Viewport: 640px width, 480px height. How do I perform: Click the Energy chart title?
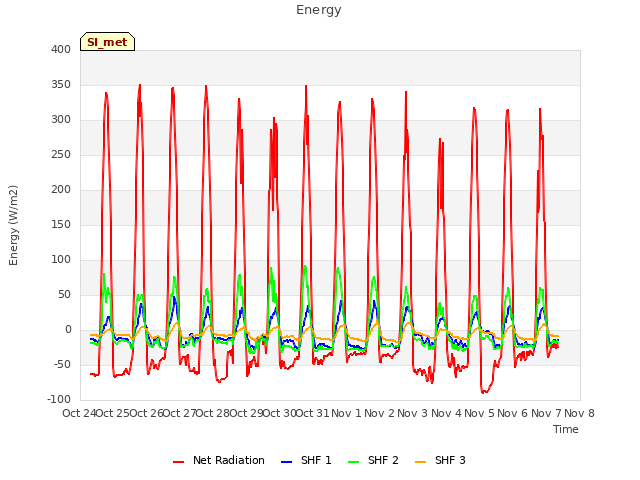pos(319,10)
